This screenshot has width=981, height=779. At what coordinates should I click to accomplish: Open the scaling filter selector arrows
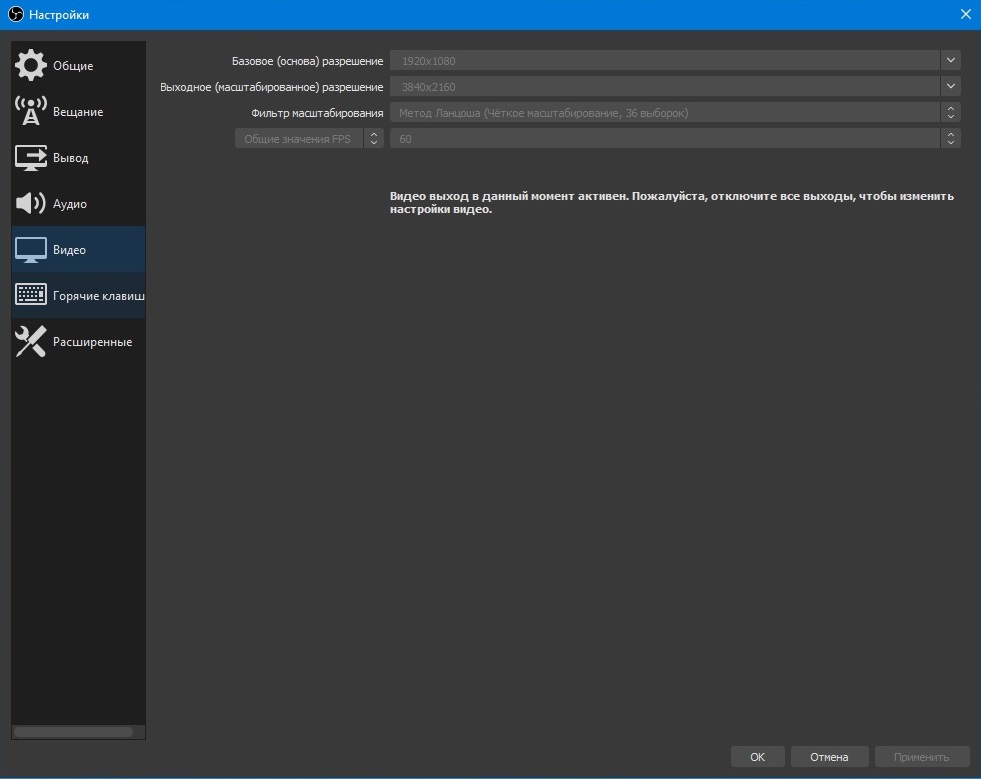(x=950, y=113)
